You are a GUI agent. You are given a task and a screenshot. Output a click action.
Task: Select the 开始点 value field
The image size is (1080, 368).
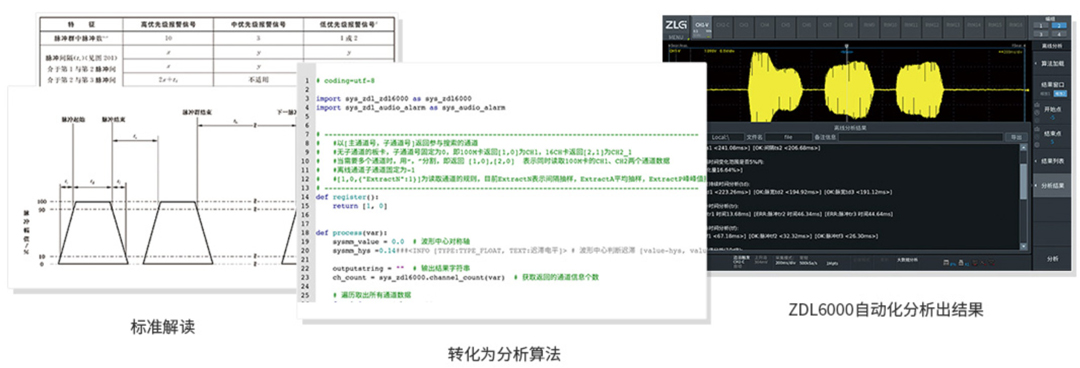(x=1052, y=118)
